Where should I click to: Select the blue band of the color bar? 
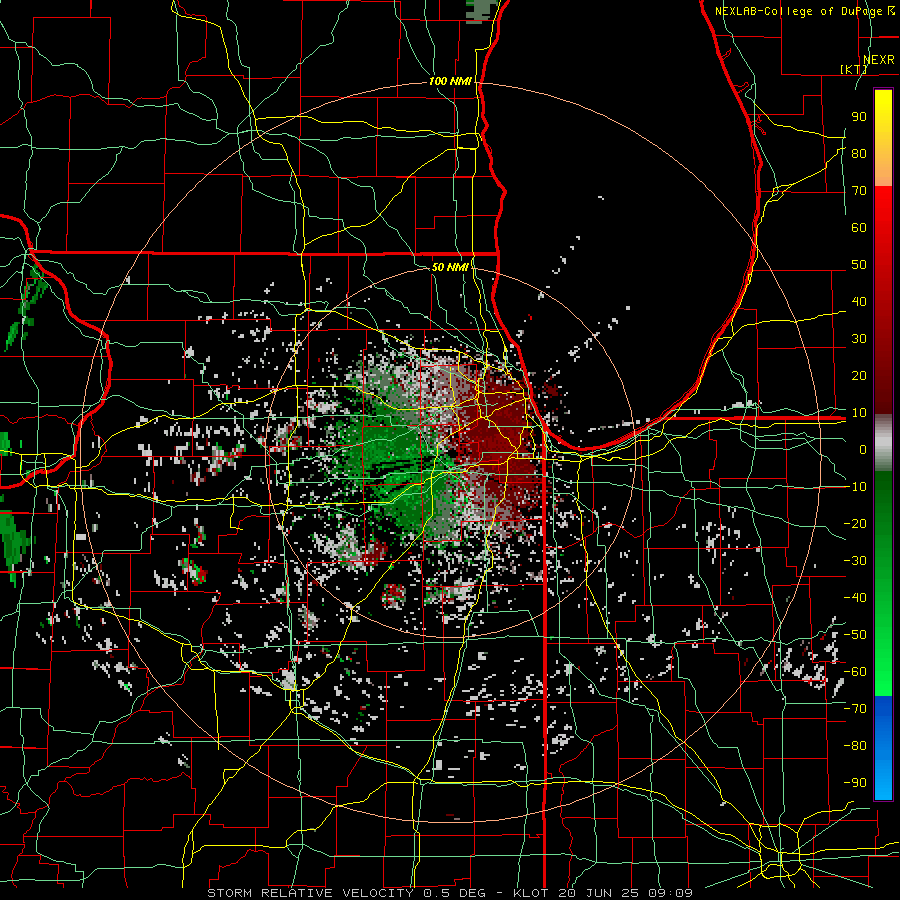883,747
